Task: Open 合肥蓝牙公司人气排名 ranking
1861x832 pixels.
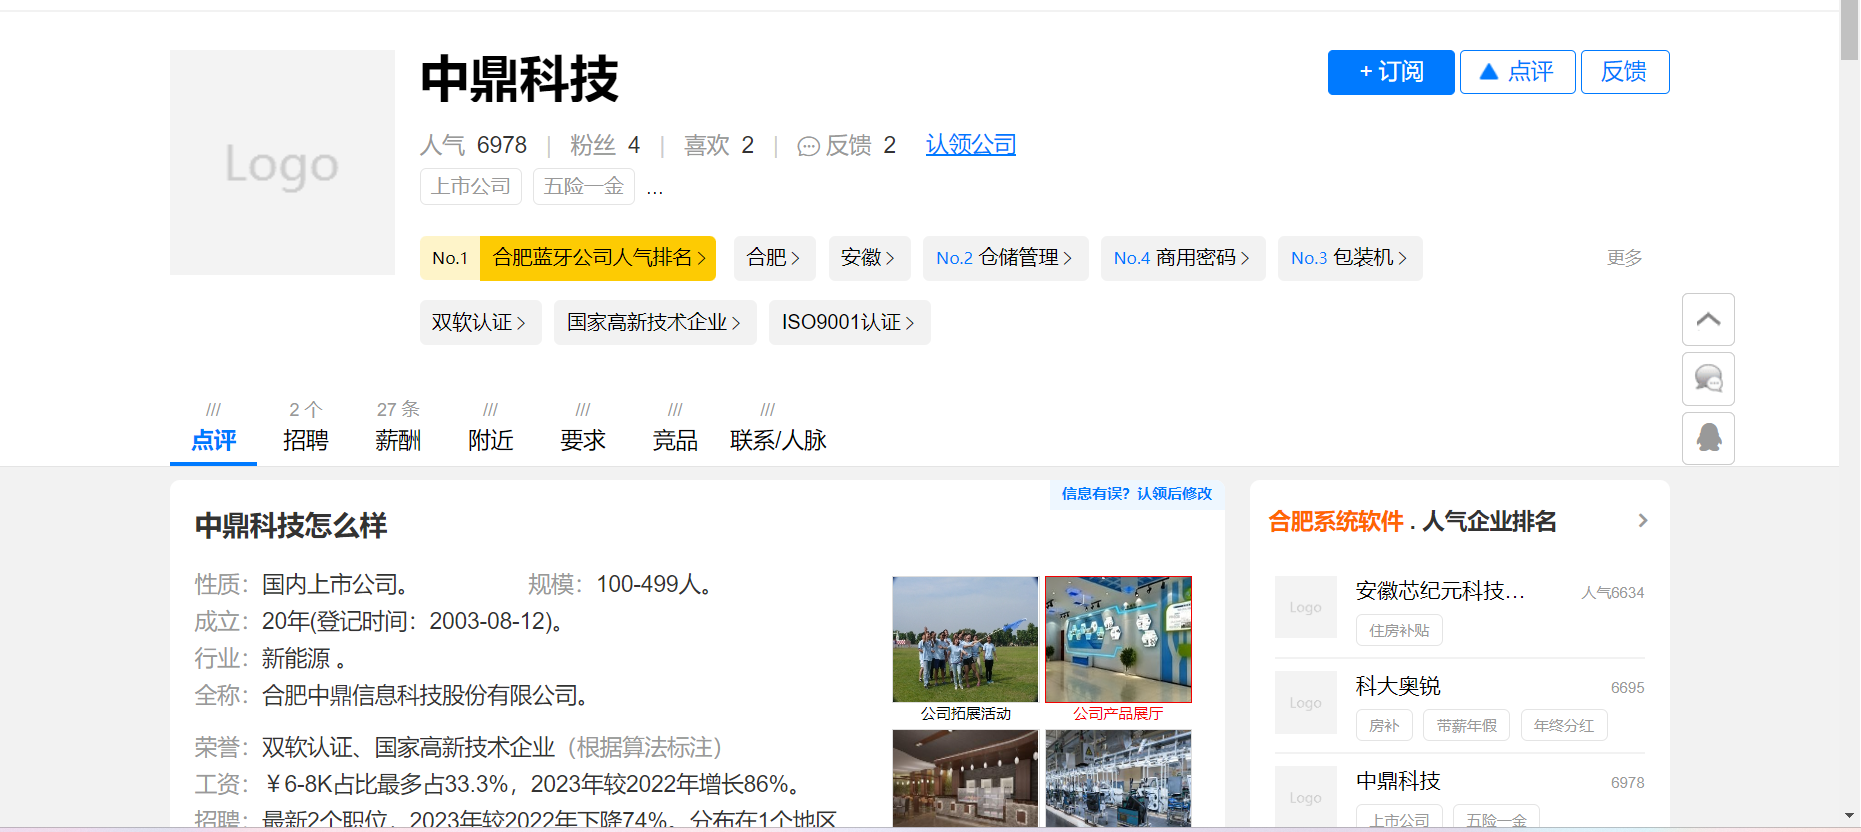Action: click(x=598, y=258)
